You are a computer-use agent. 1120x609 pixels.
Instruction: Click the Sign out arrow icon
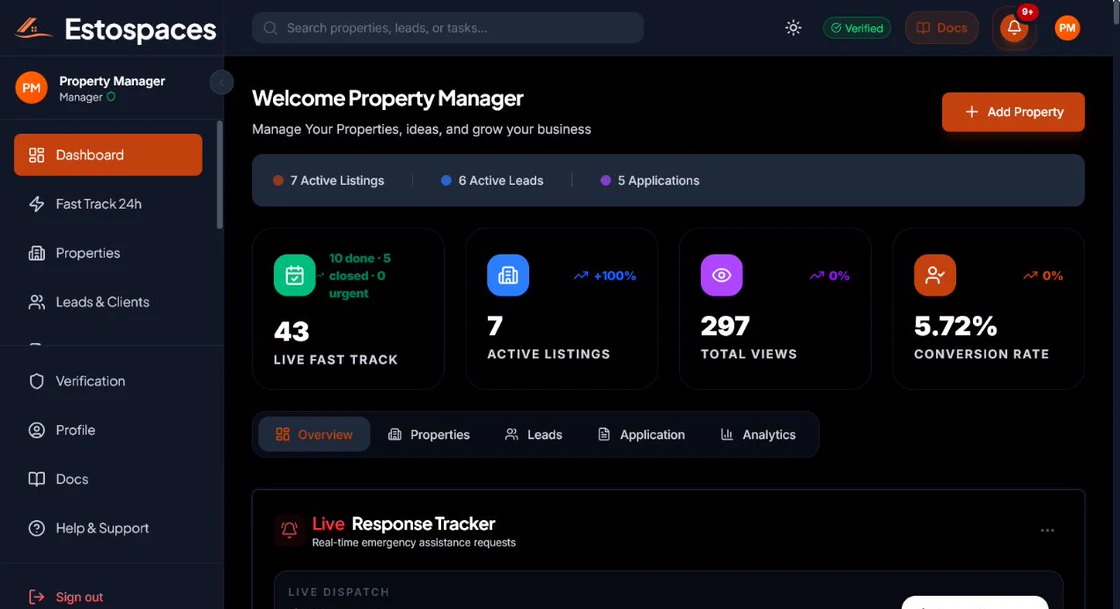pos(36,597)
